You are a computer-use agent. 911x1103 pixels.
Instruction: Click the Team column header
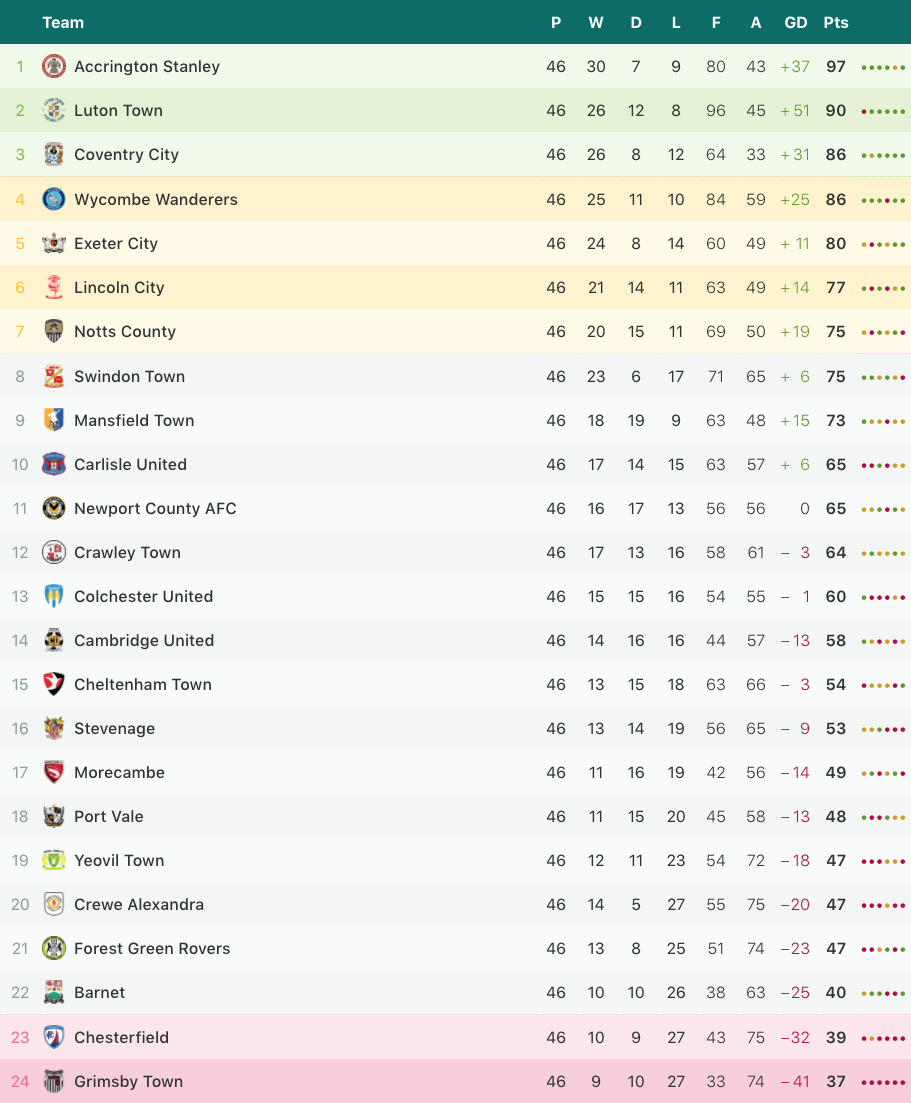tap(63, 23)
